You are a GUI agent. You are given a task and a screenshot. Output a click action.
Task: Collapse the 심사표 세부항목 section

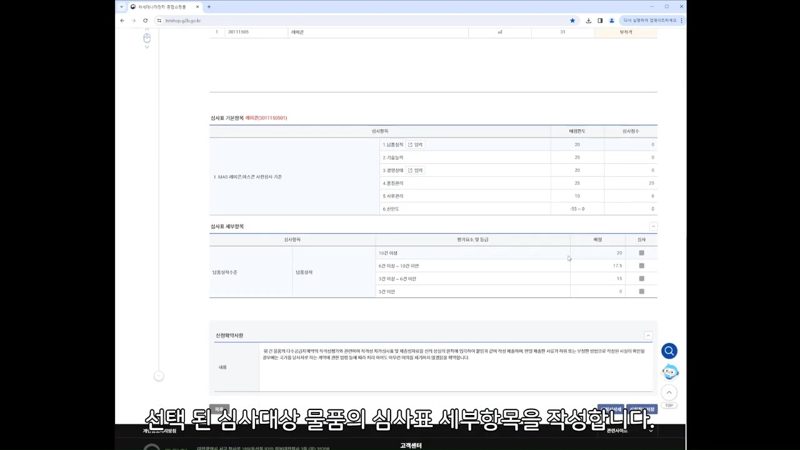pyautogui.click(x=653, y=227)
